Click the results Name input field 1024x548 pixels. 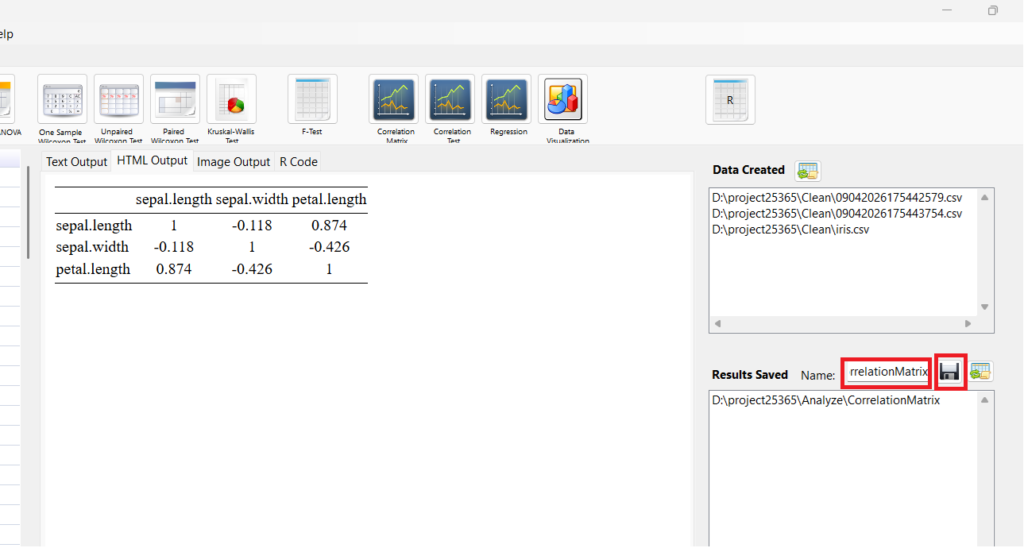[887, 372]
